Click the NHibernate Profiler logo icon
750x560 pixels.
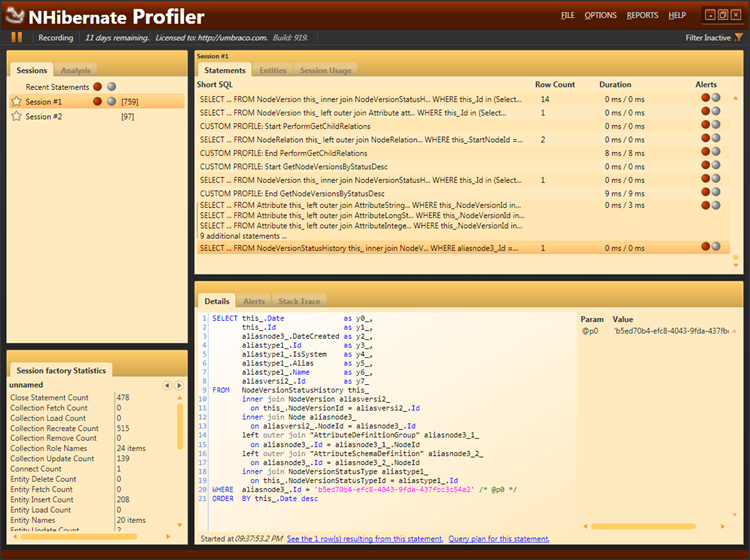coord(14,16)
